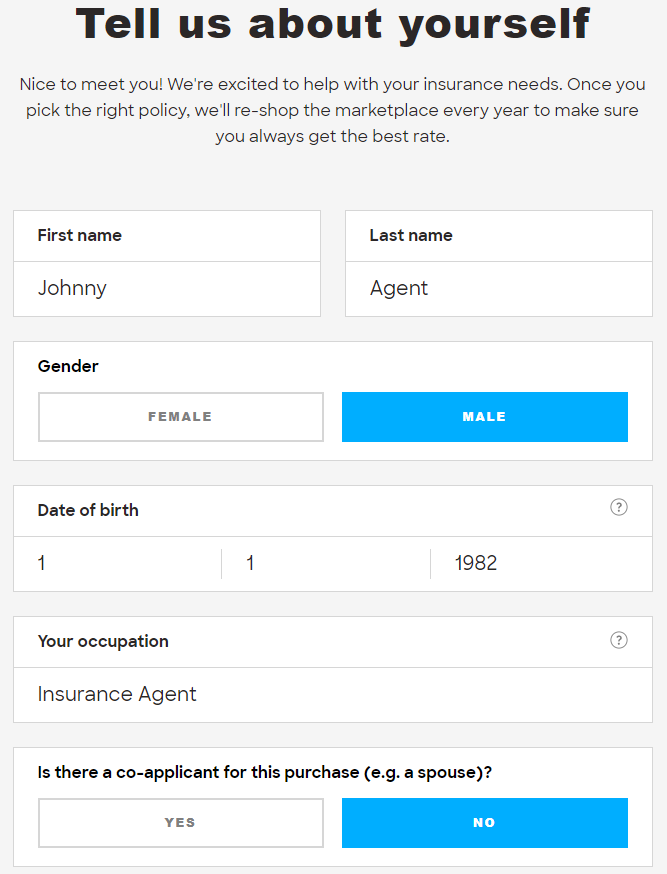
Task: Click the Last name field containing Agent
Action: [499, 289]
